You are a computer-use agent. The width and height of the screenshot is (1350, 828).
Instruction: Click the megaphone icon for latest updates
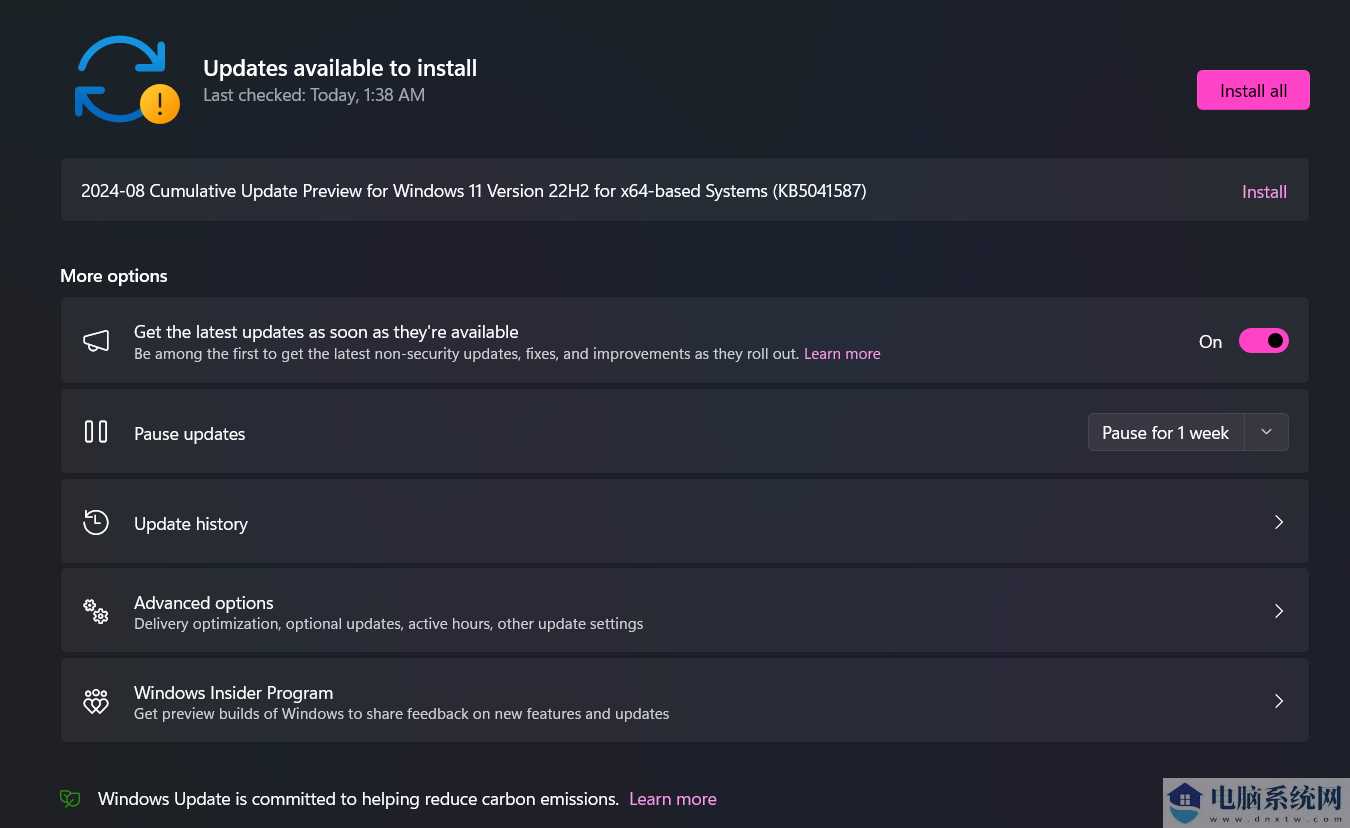96,341
